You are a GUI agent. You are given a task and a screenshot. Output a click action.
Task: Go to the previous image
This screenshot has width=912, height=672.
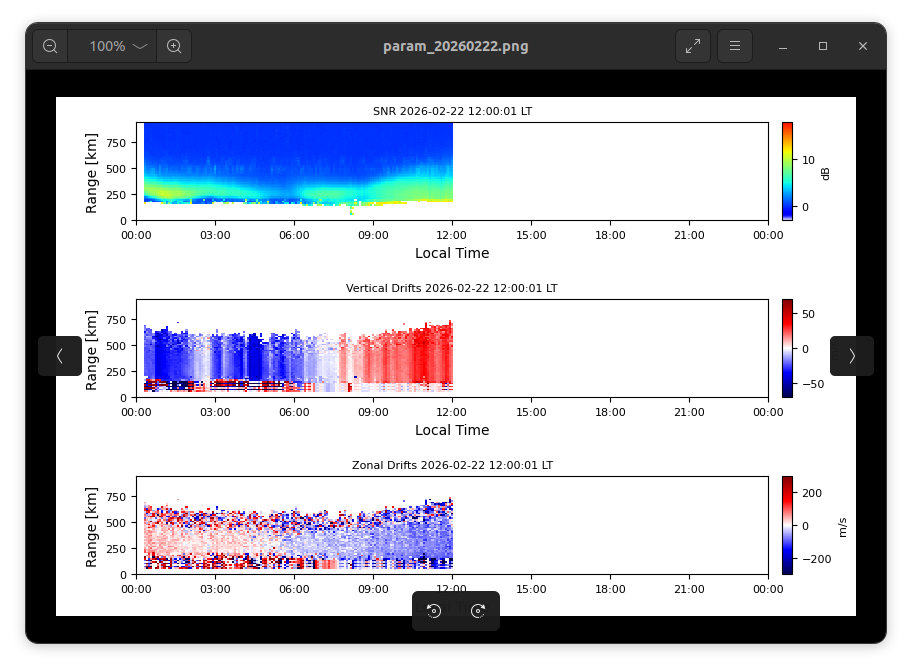click(x=60, y=356)
